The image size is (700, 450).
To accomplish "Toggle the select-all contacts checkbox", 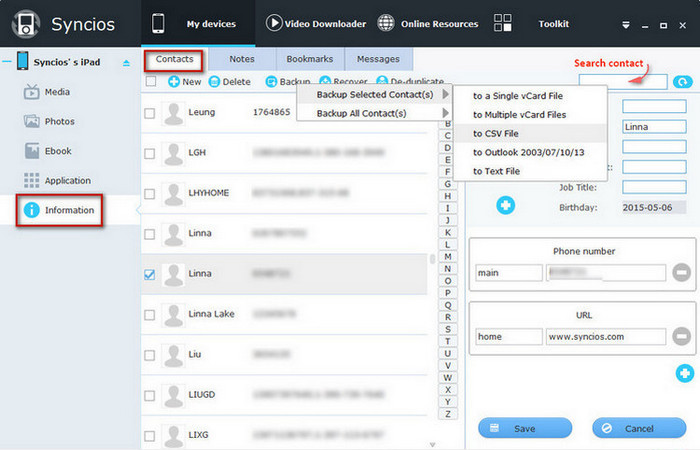I will [151, 81].
